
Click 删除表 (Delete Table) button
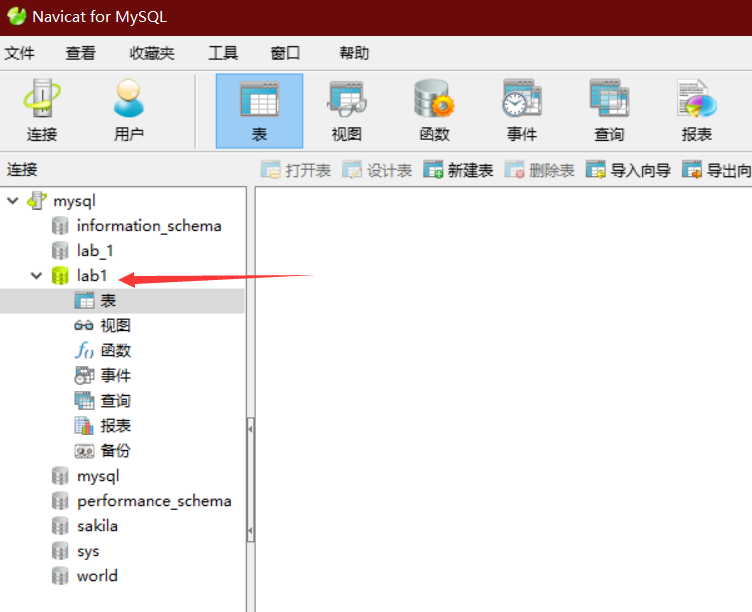click(x=540, y=170)
